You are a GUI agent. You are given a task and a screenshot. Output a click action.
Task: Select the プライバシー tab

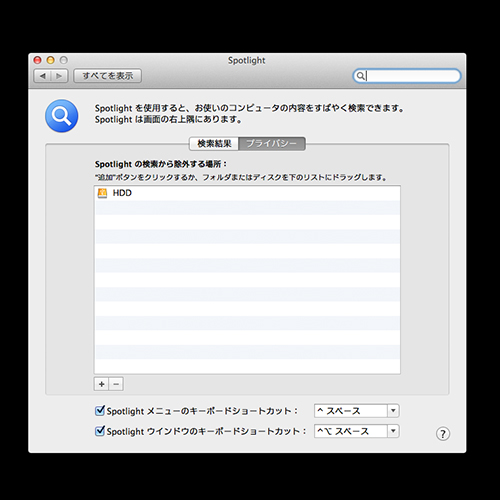click(x=272, y=144)
